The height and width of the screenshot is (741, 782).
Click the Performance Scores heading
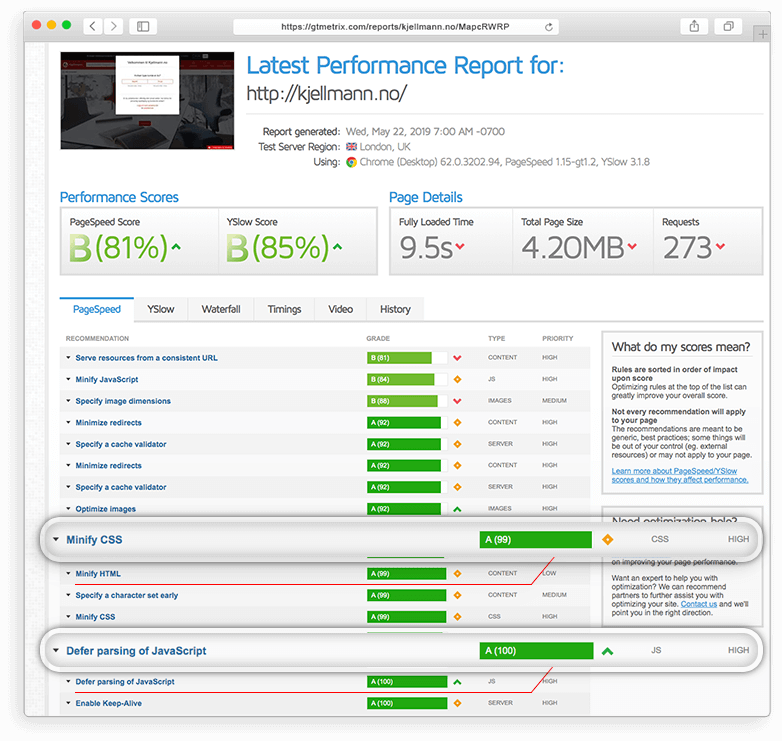coord(119,197)
